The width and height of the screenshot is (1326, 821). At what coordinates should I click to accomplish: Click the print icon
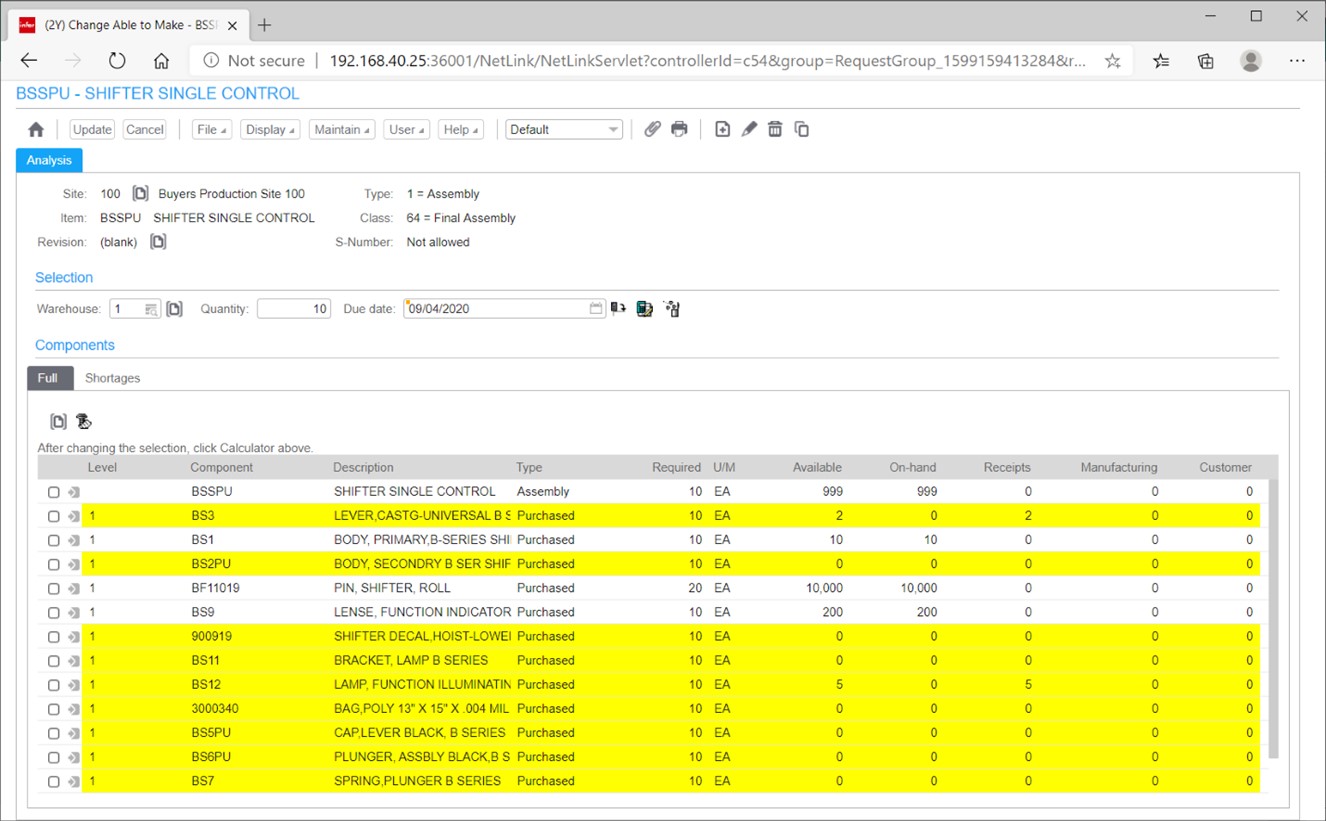pyautogui.click(x=680, y=129)
